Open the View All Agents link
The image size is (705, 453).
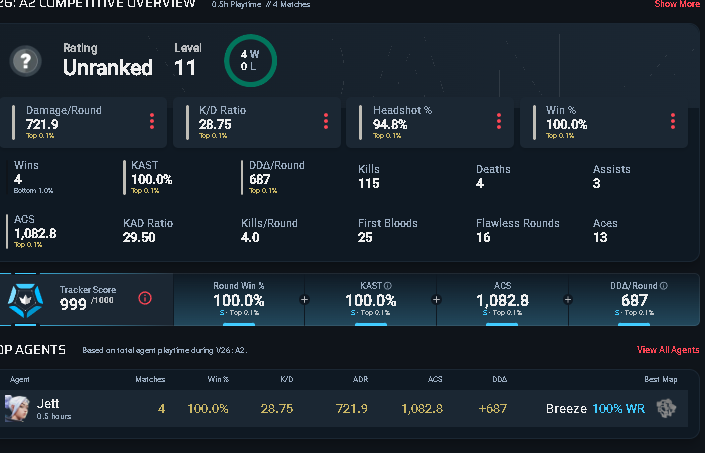[668, 350]
